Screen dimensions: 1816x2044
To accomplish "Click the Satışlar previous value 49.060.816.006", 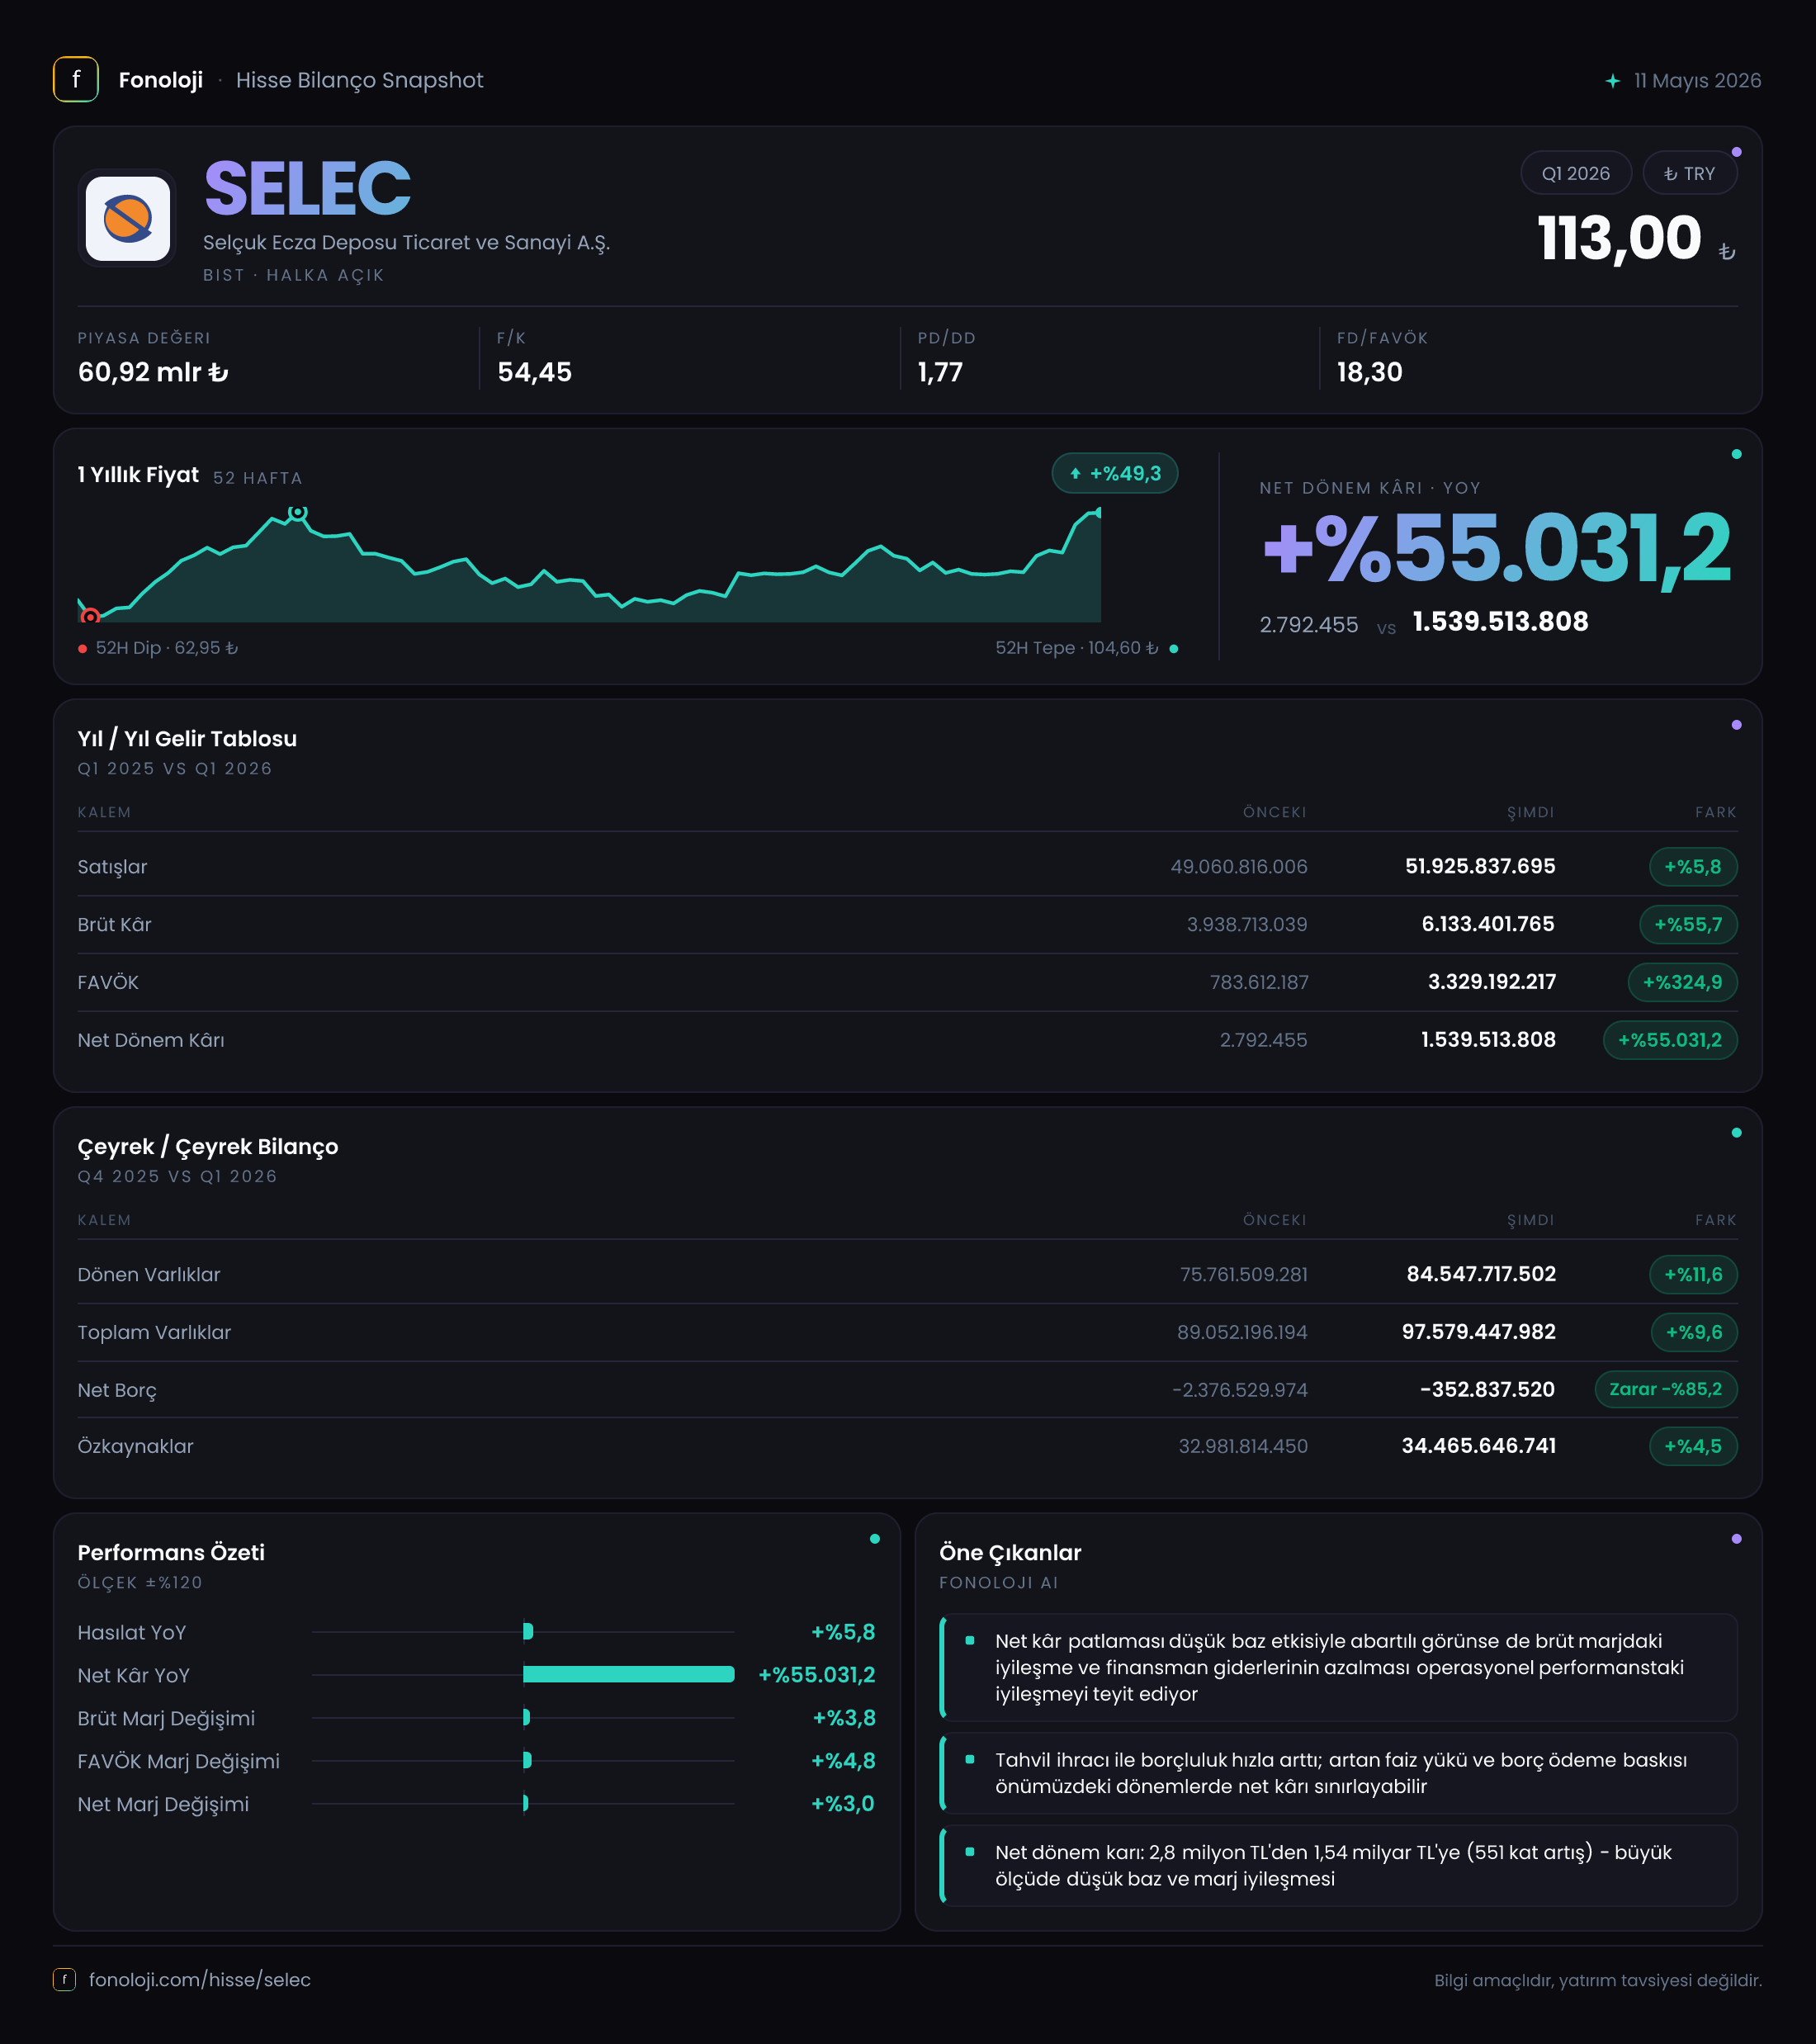I will point(1239,867).
